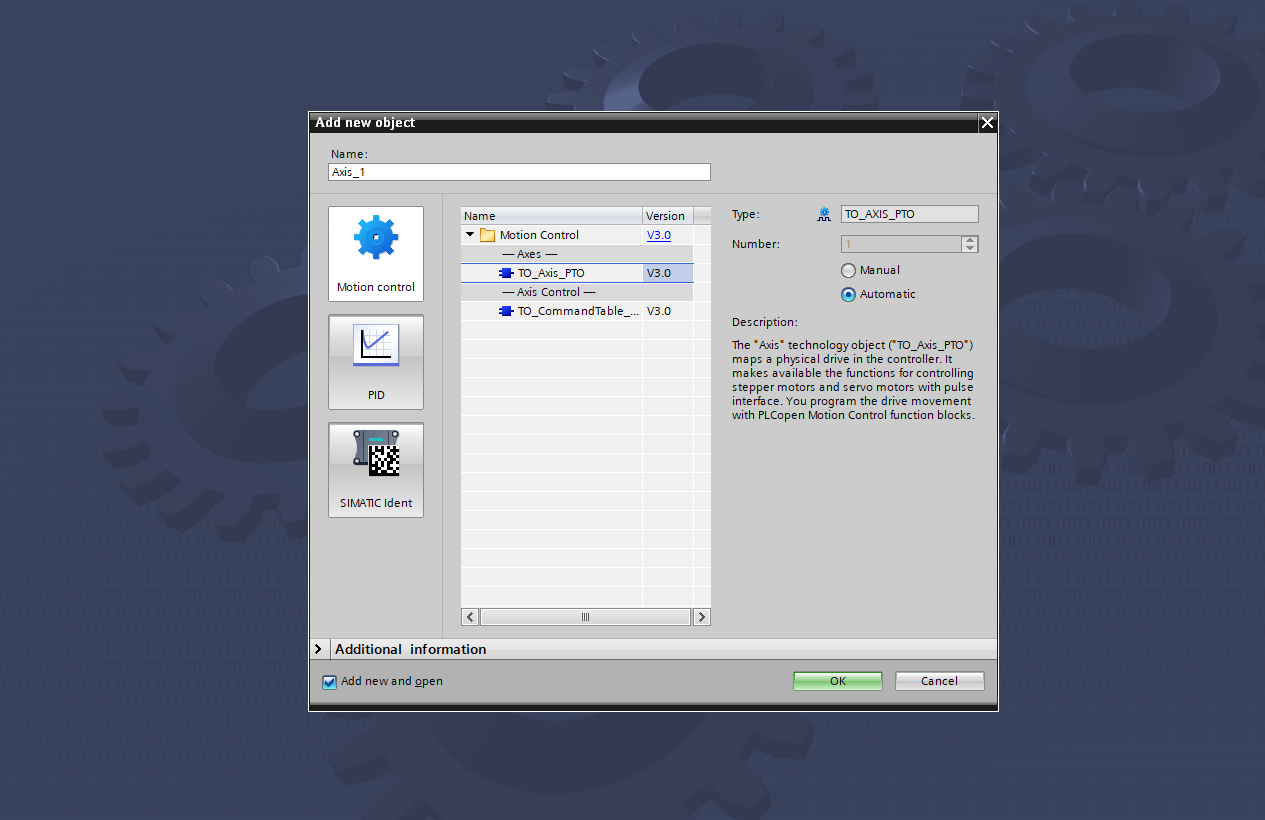Click the axis type icon beside TO_AXIS_PTO
This screenshot has height=820, width=1265.
[824, 214]
